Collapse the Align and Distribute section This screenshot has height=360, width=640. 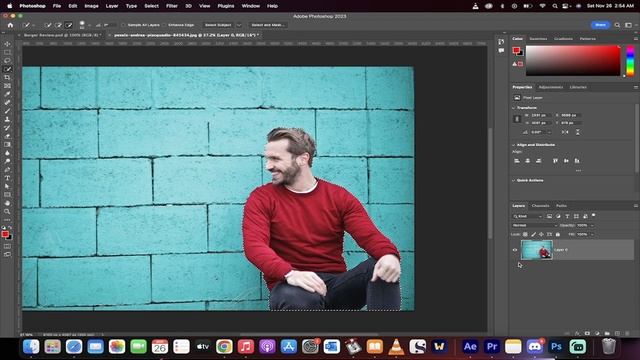click(514, 145)
